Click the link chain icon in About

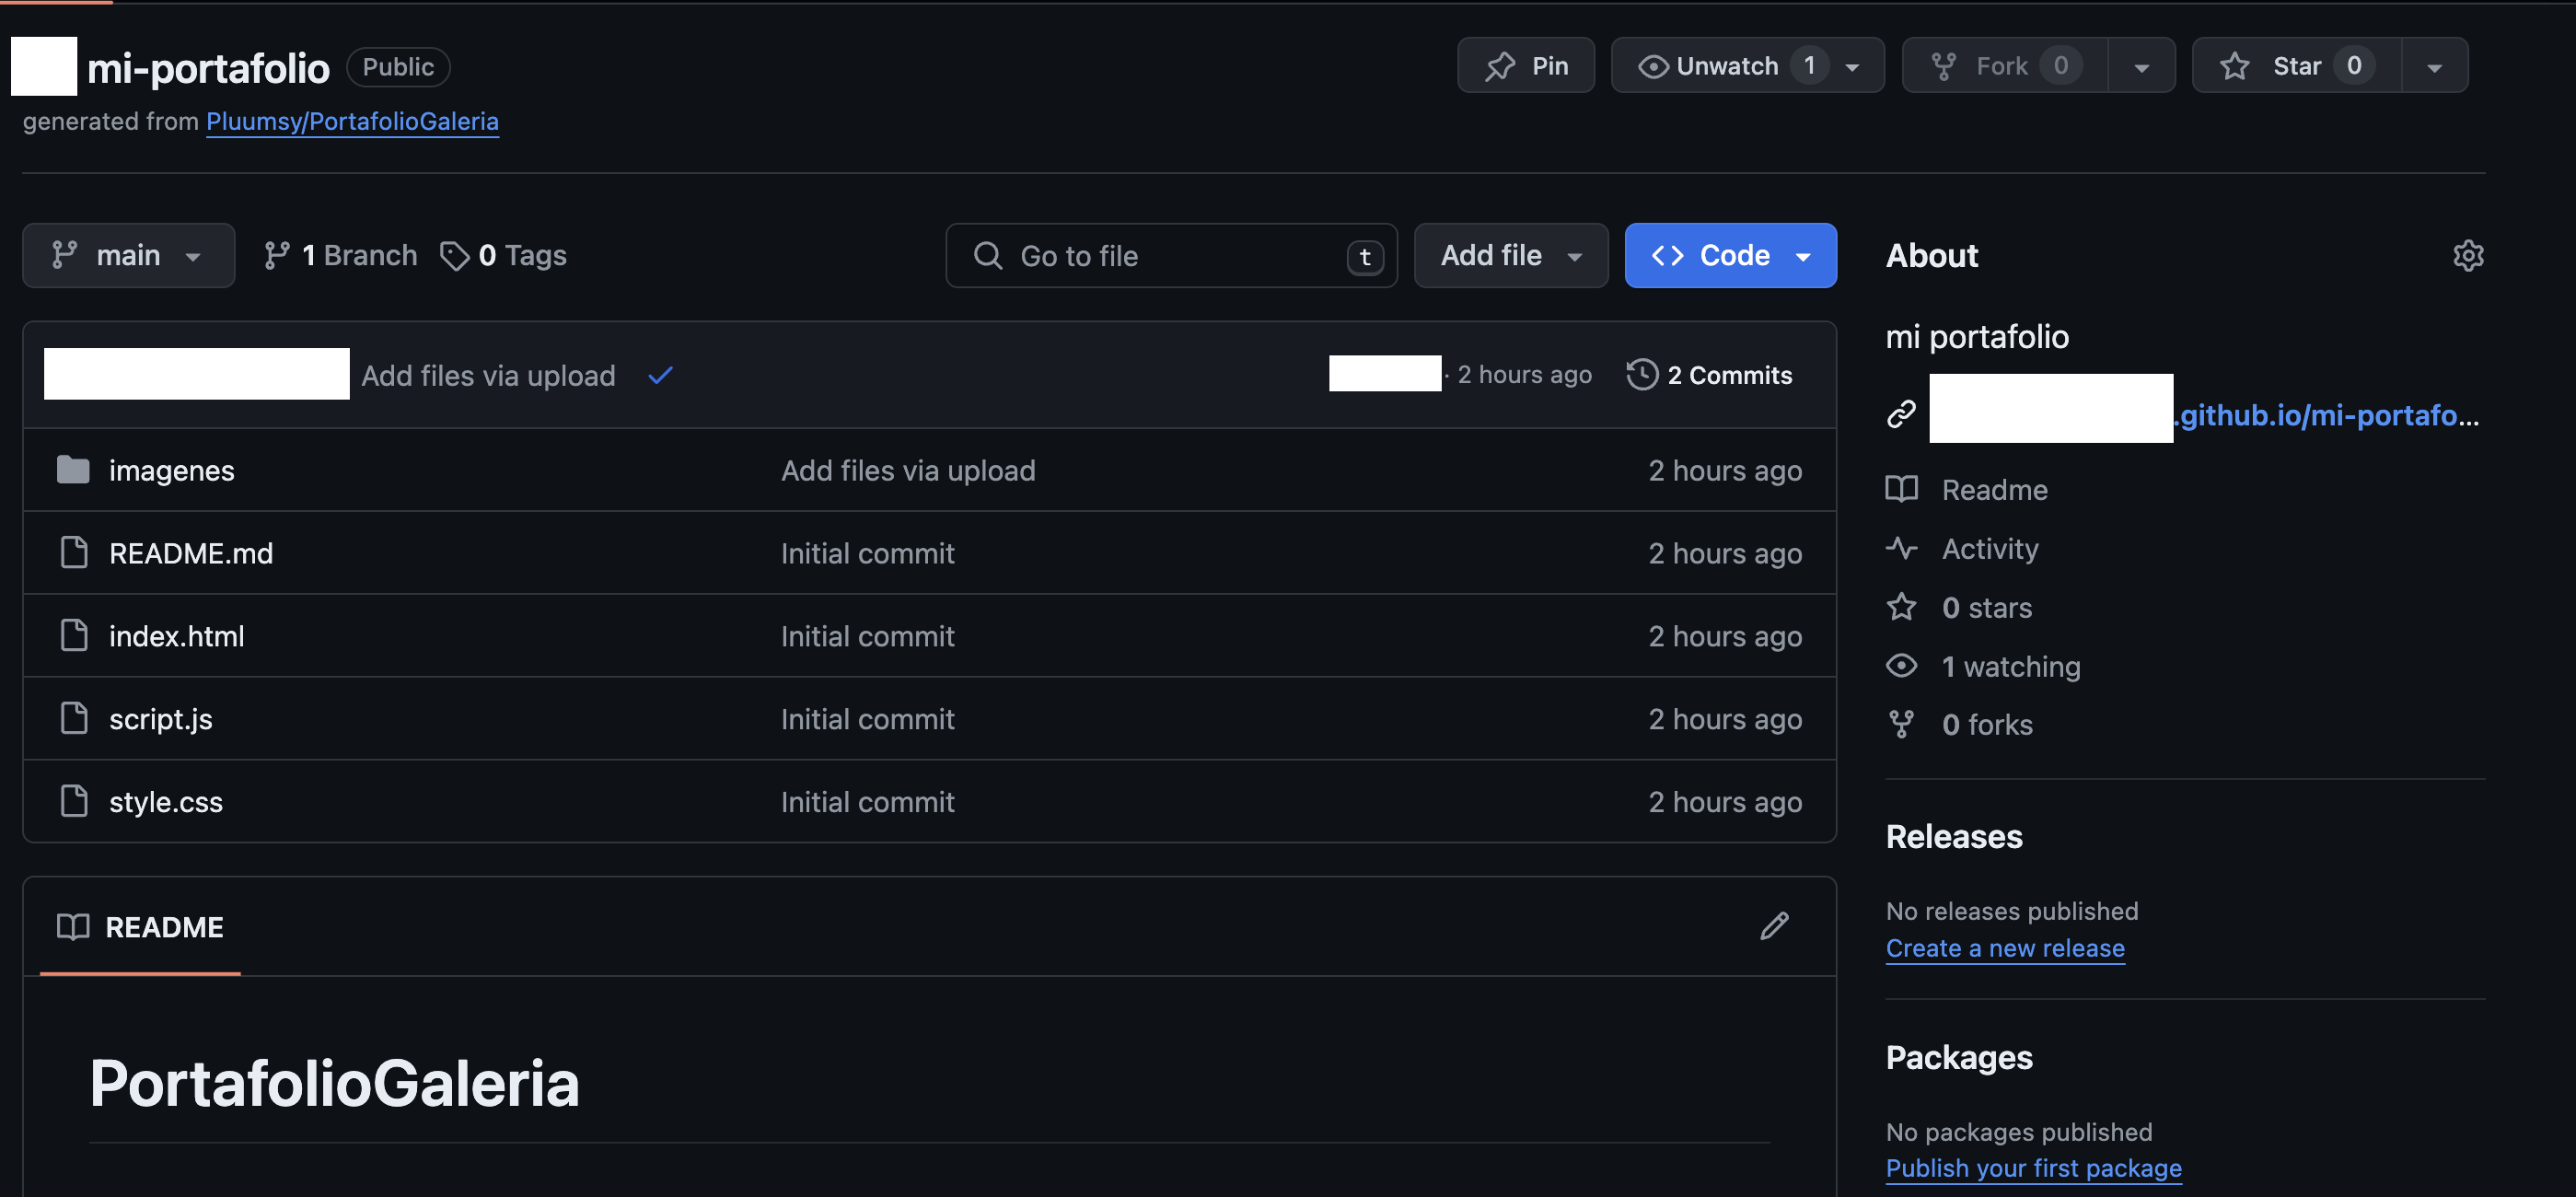pyautogui.click(x=1901, y=414)
